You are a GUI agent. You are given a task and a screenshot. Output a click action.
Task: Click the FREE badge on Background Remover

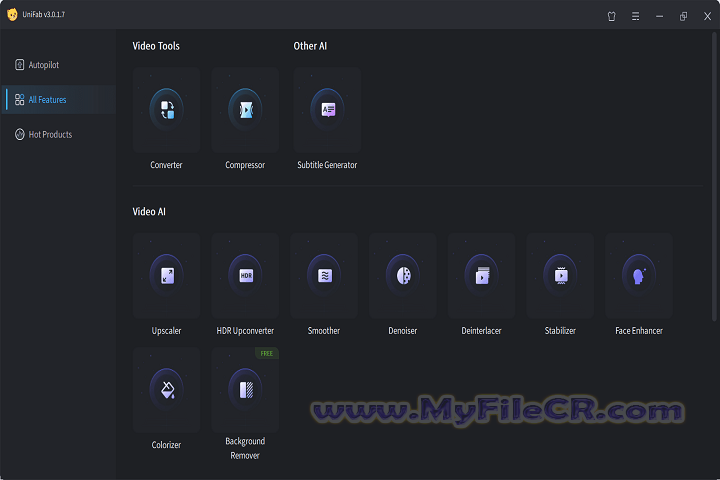[267, 353]
